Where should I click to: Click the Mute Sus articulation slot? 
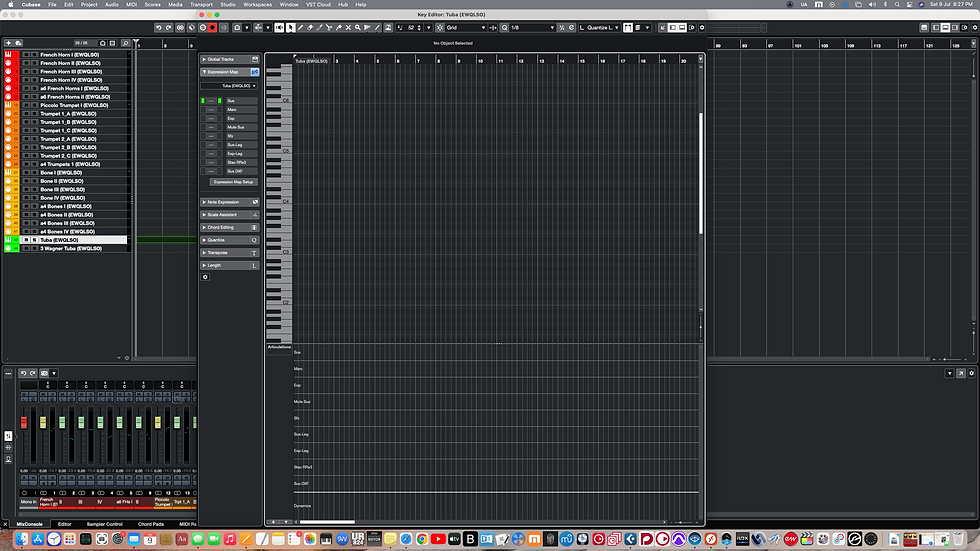241,127
